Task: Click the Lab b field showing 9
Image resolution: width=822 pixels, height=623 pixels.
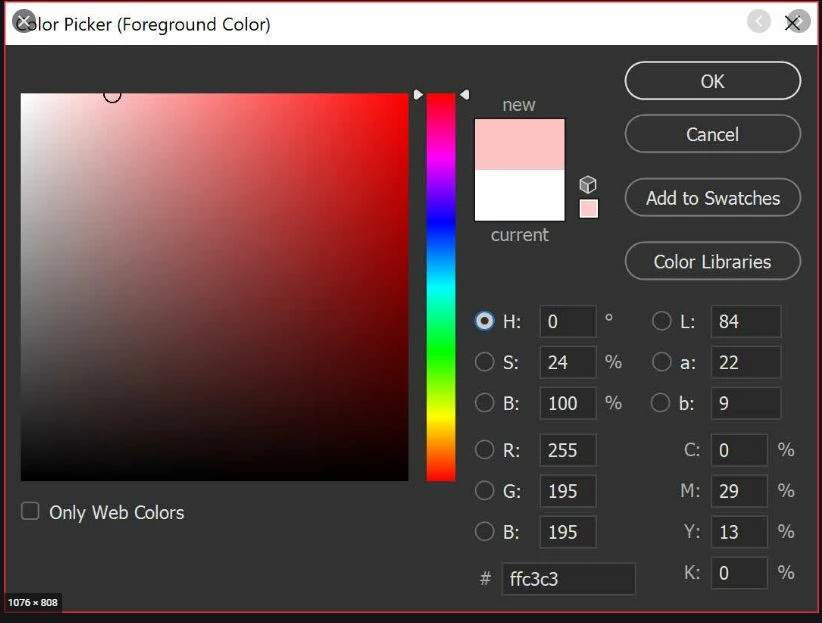Action: (x=746, y=403)
